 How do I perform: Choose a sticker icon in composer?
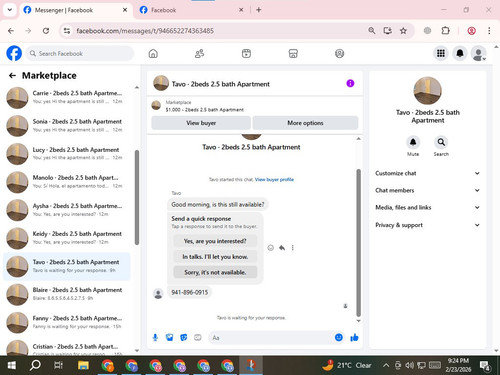[184, 338]
